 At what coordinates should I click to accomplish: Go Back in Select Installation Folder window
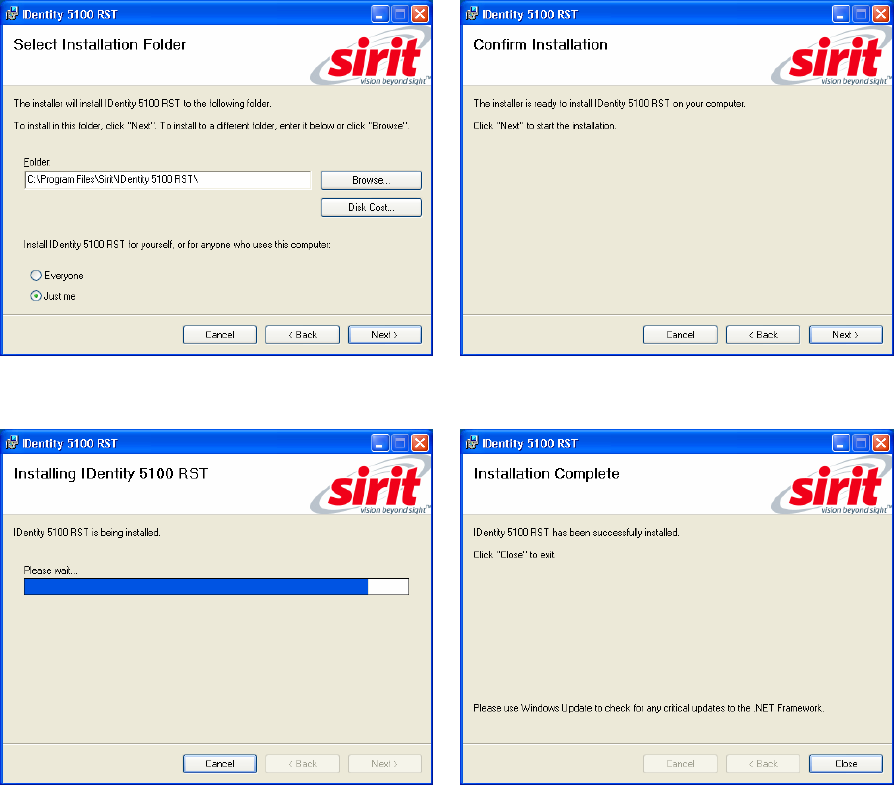point(302,335)
